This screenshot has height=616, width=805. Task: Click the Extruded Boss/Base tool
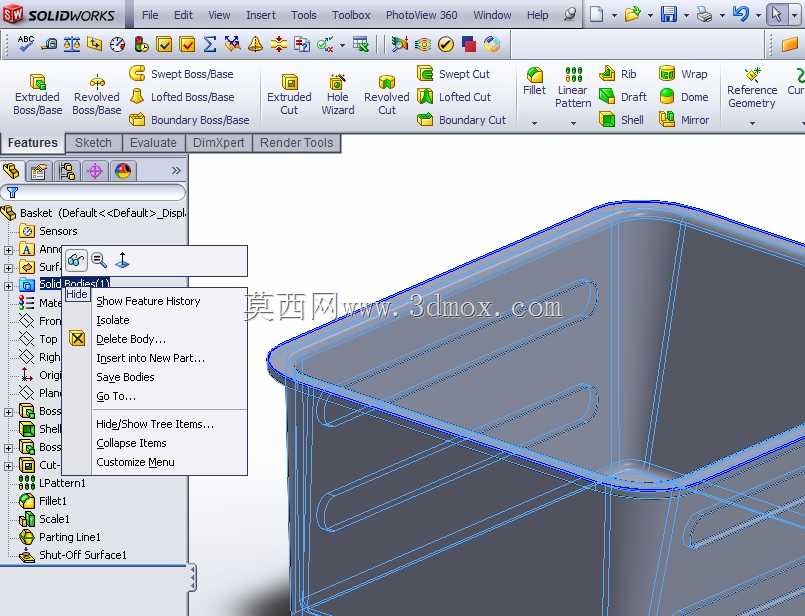click(x=37, y=94)
